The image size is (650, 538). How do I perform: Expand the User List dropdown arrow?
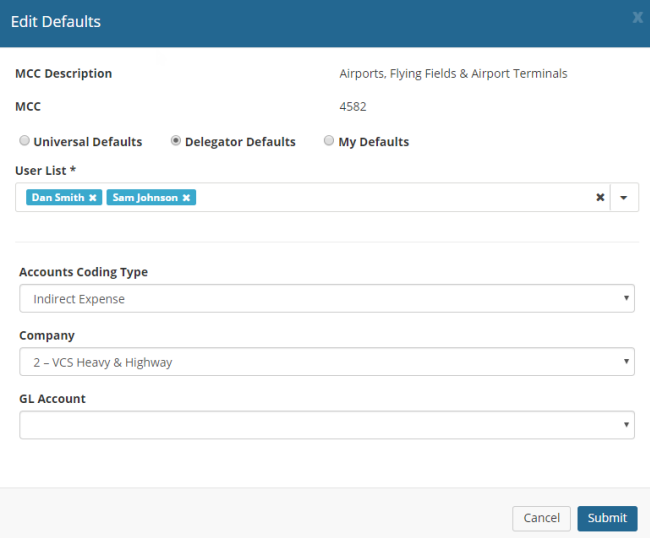[623, 198]
